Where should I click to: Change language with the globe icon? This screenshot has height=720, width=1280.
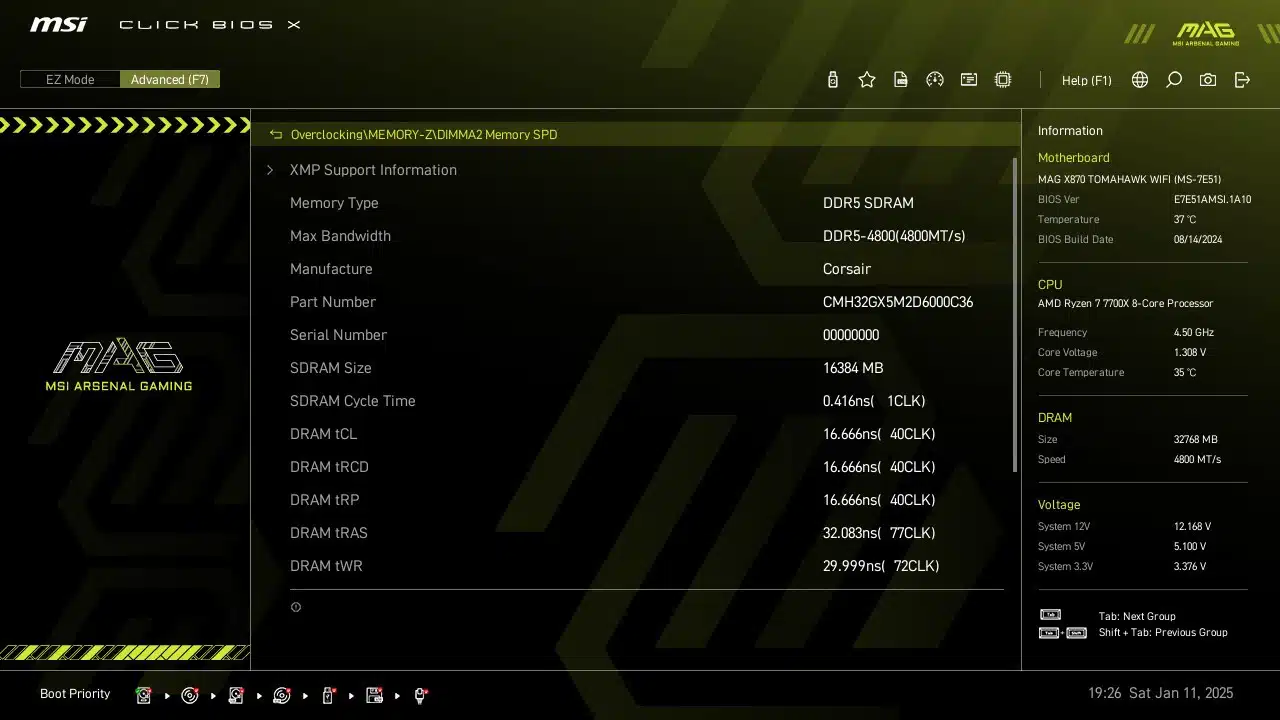coord(1140,80)
